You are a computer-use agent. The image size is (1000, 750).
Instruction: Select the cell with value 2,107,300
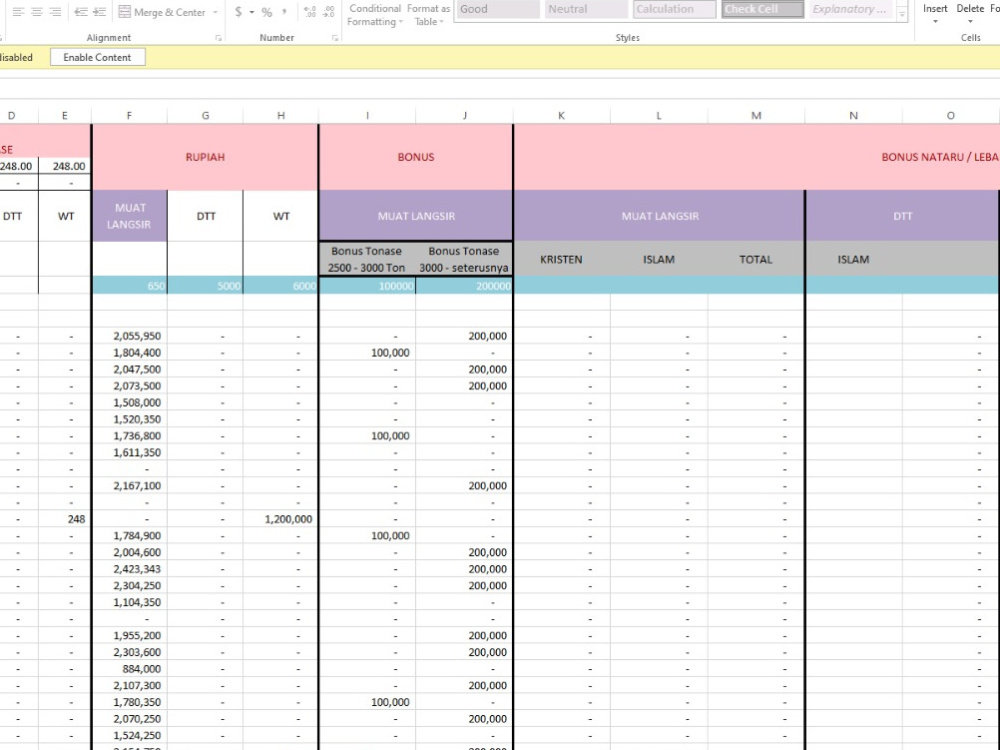click(129, 686)
